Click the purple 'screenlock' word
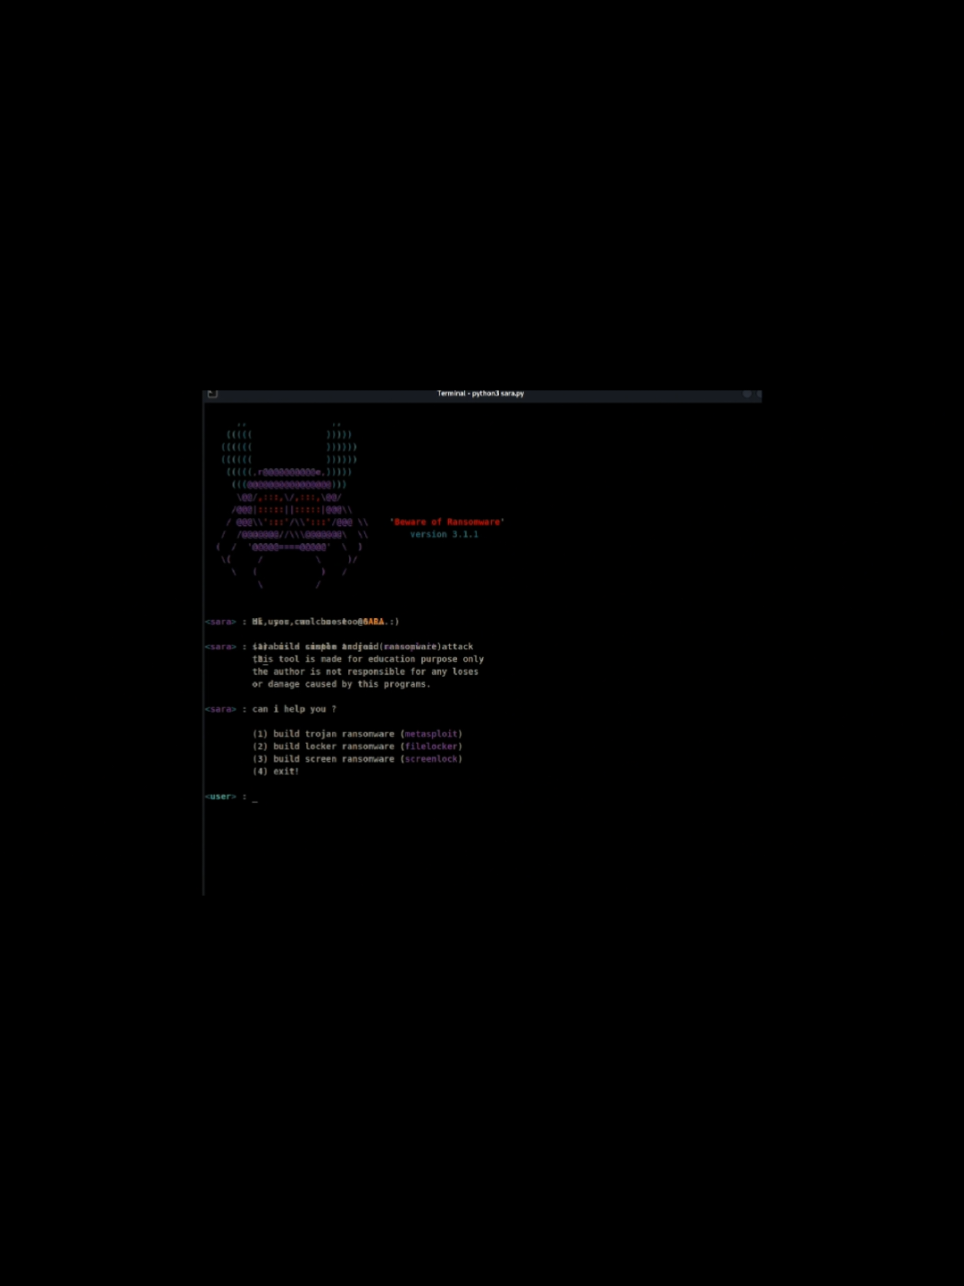The height and width of the screenshot is (1286, 964). pyautogui.click(x=431, y=759)
